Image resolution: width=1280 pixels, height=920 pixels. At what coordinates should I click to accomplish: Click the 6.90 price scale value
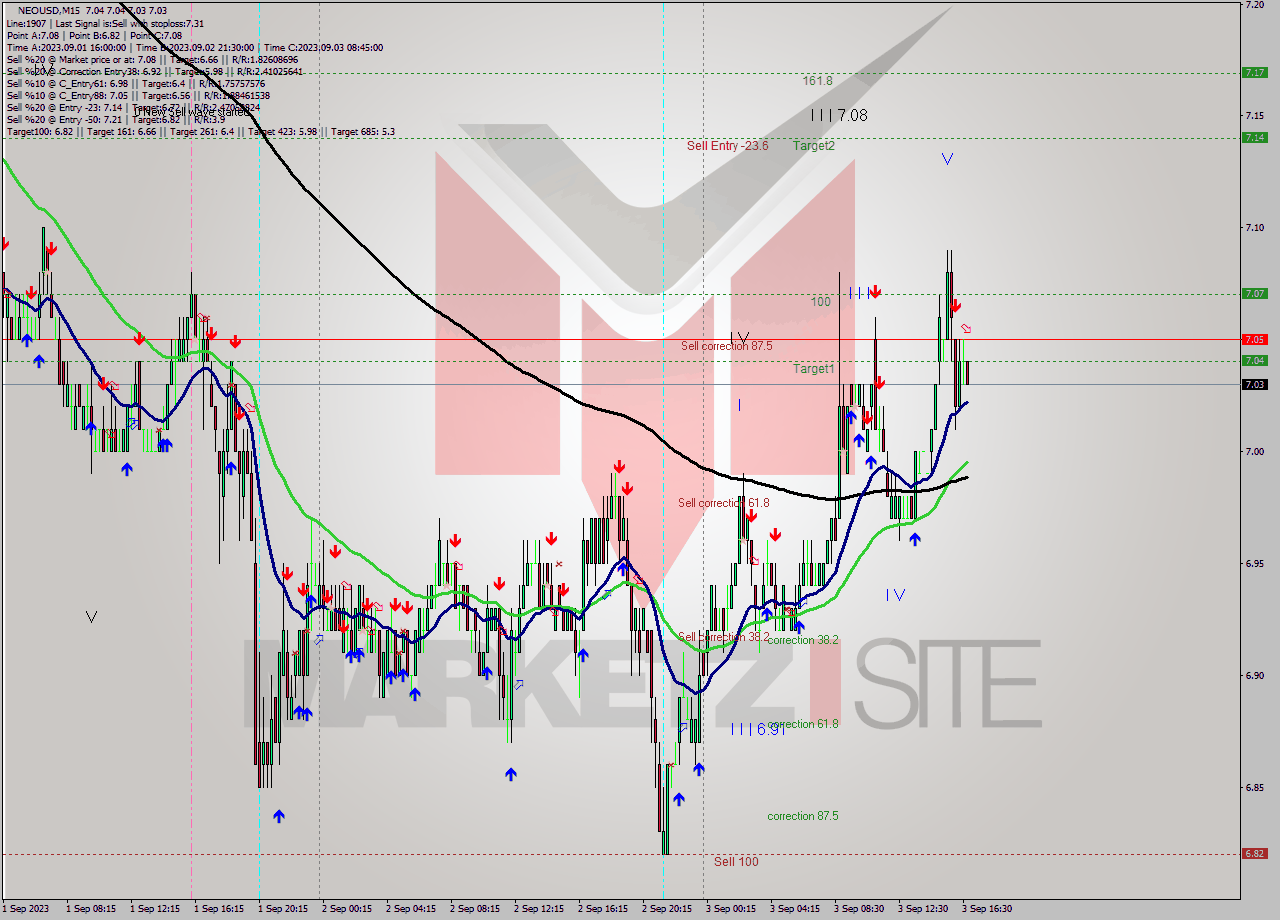point(1254,676)
